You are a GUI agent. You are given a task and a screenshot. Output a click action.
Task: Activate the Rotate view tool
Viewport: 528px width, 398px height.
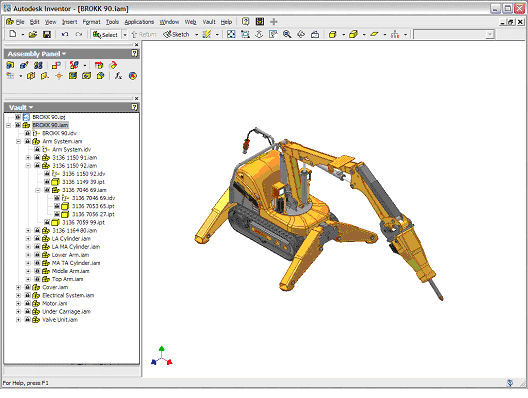click(301, 34)
